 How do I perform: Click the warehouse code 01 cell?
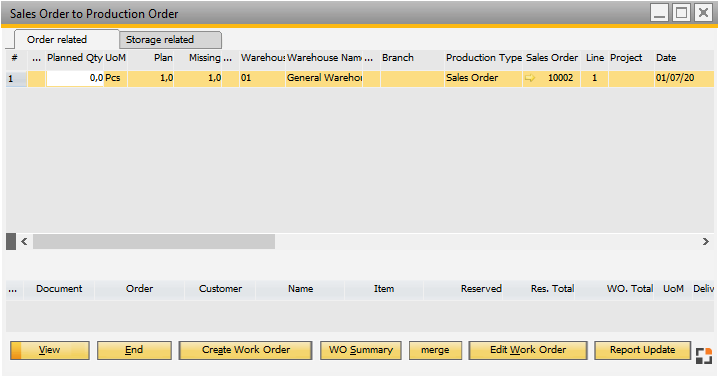[262, 78]
